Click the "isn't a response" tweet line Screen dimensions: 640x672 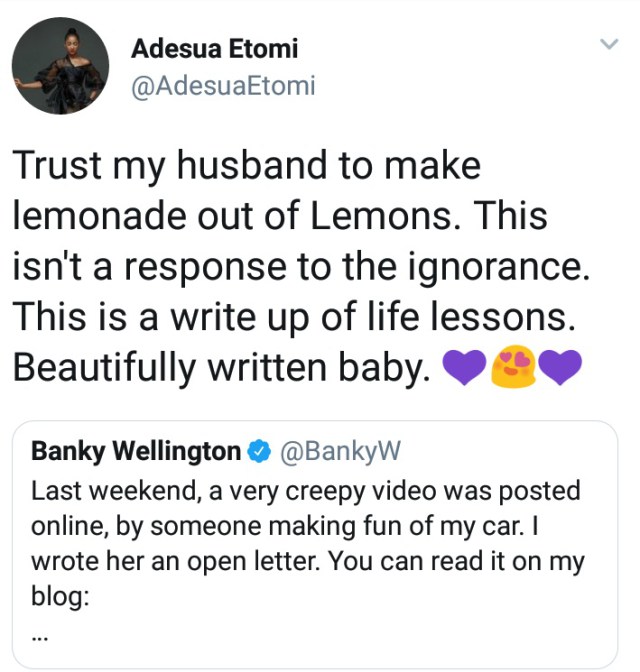[302, 268]
